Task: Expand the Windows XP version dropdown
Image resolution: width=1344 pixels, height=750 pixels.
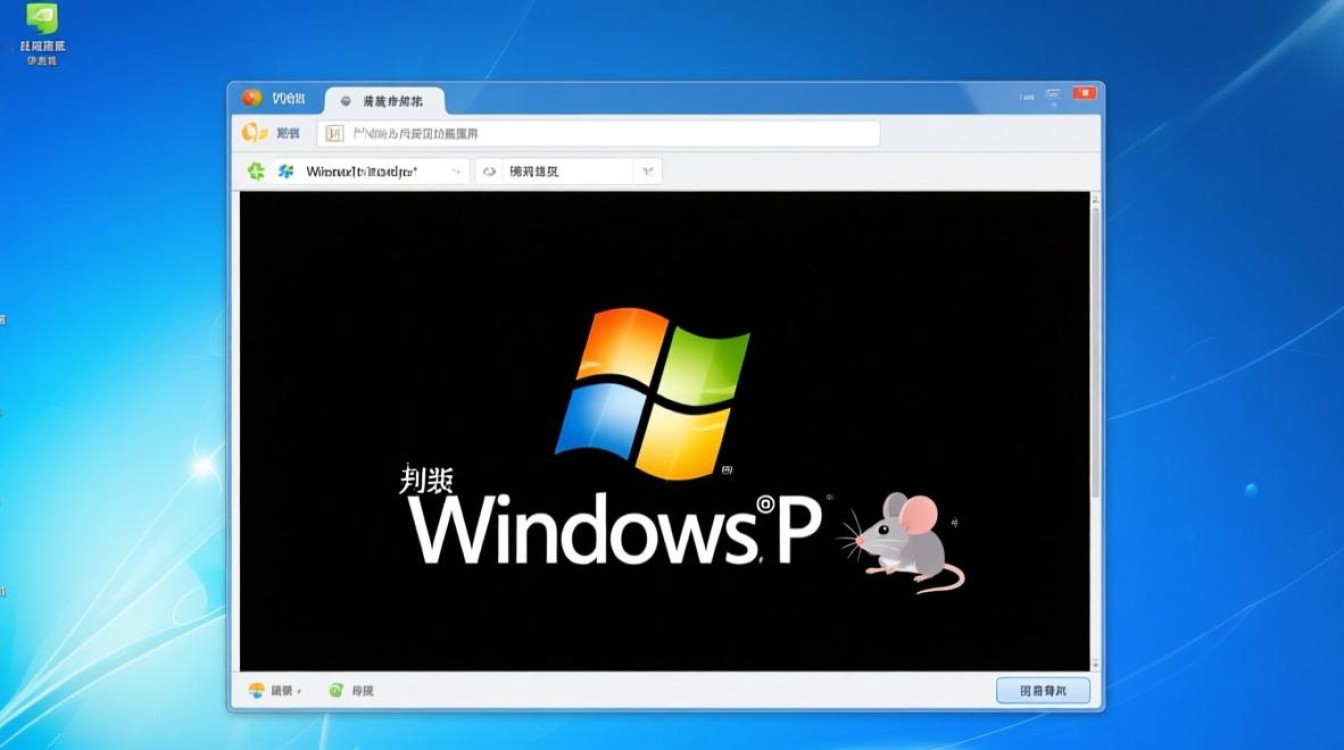Action: [x=455, y=170]
